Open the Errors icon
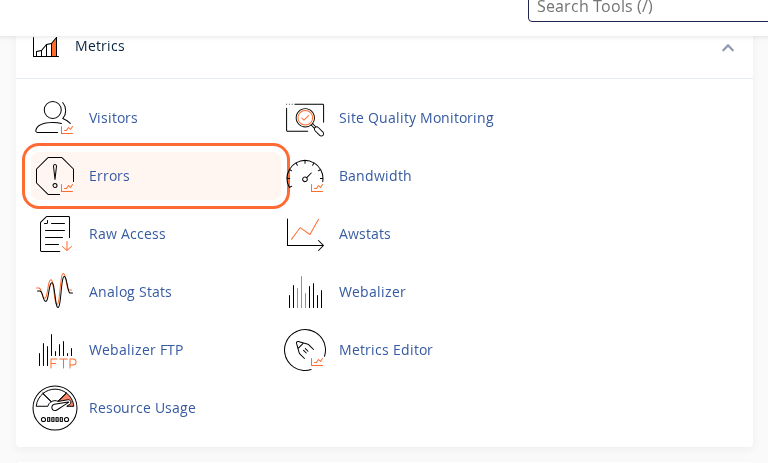The image size is (768, 463). [x=54, y=176]
